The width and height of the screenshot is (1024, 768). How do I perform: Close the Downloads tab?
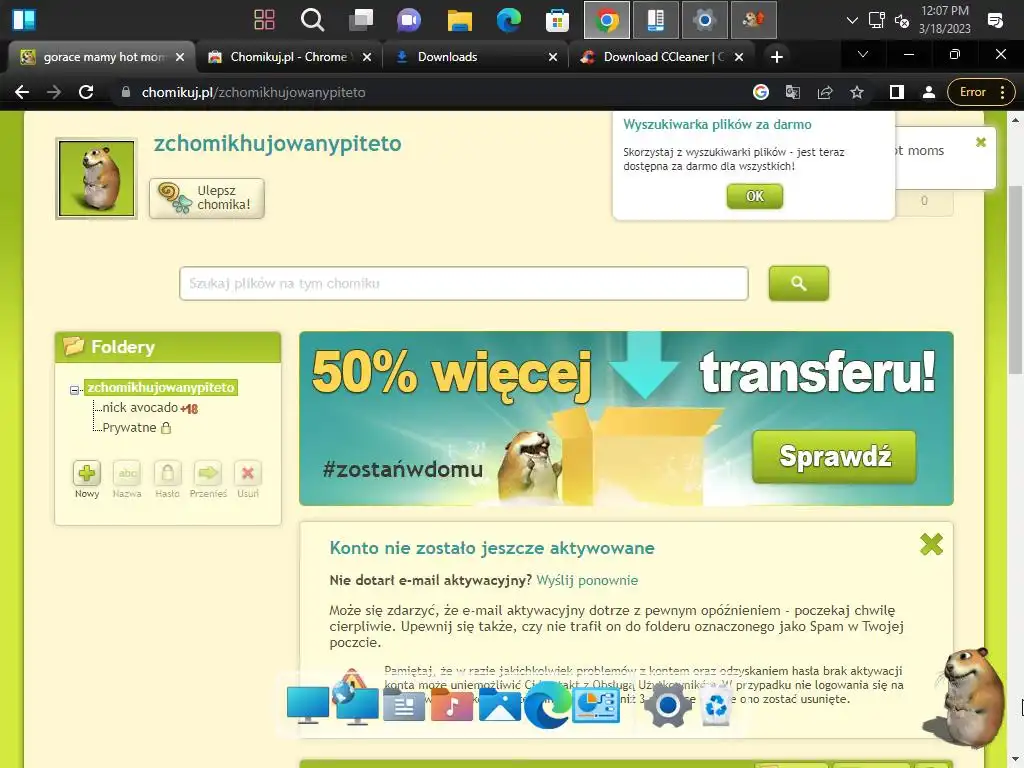pos(553,57)
